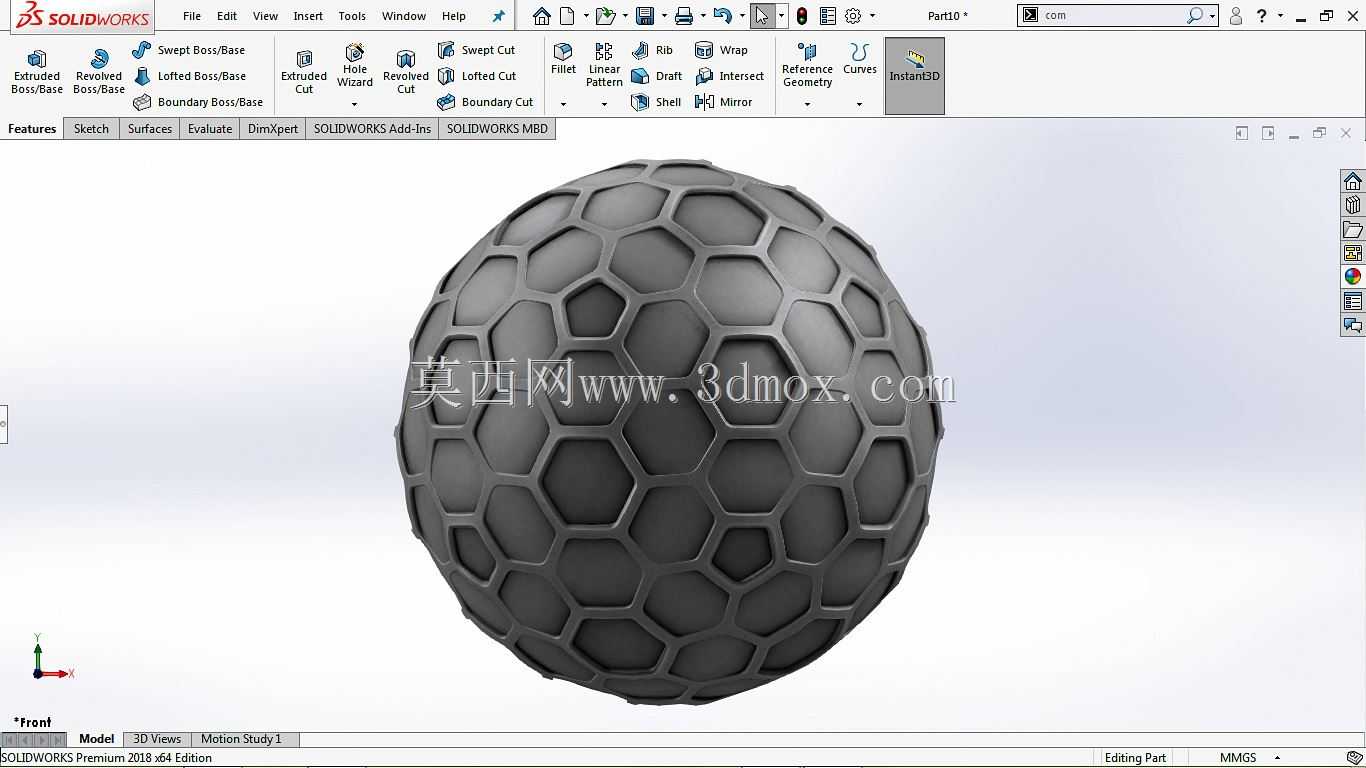Click the Reference Geometry button

pyautogui.click(x=807, y=65)
